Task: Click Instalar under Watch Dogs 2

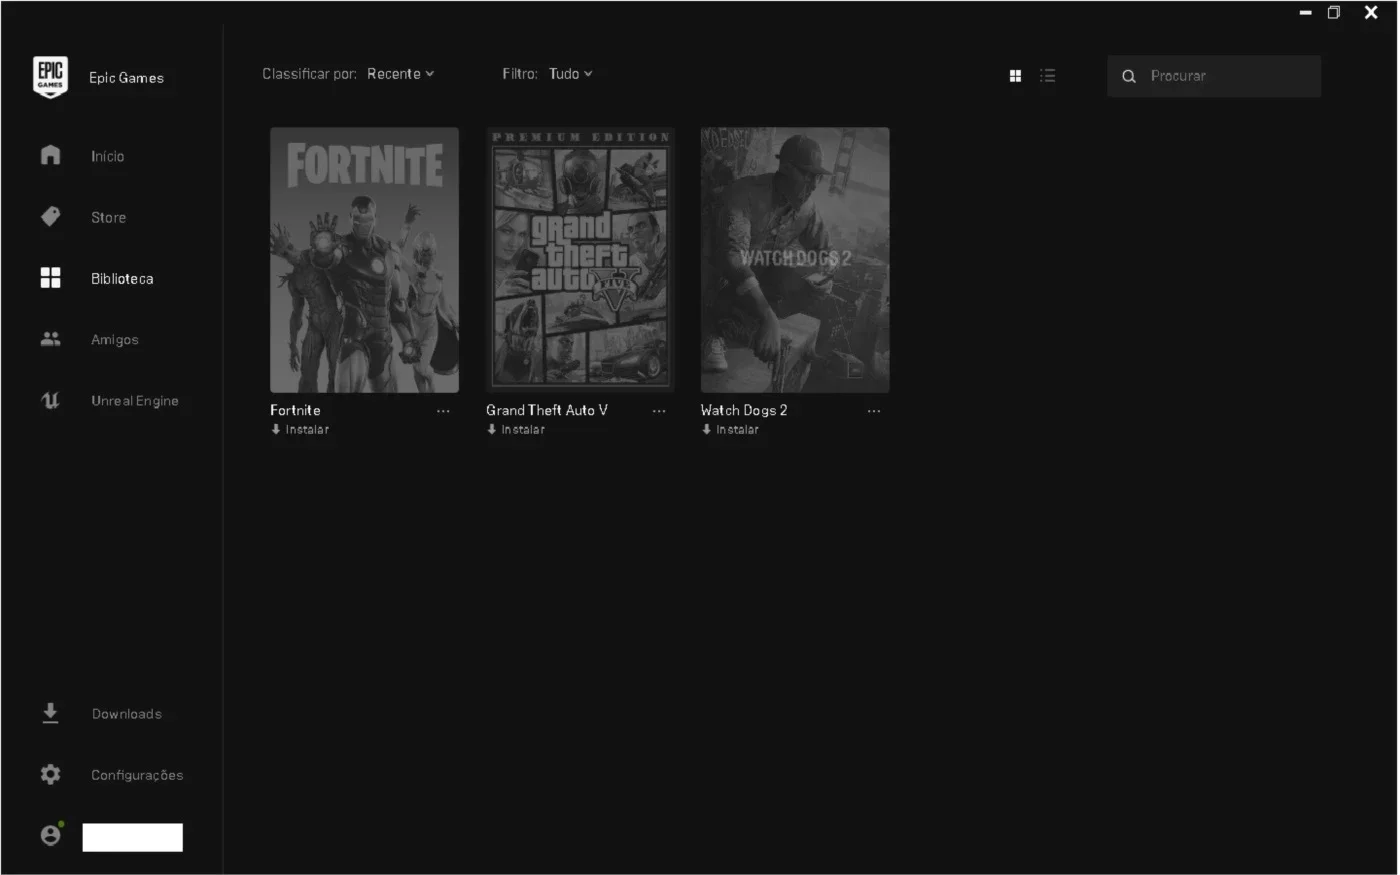Action: coord(737,430)
